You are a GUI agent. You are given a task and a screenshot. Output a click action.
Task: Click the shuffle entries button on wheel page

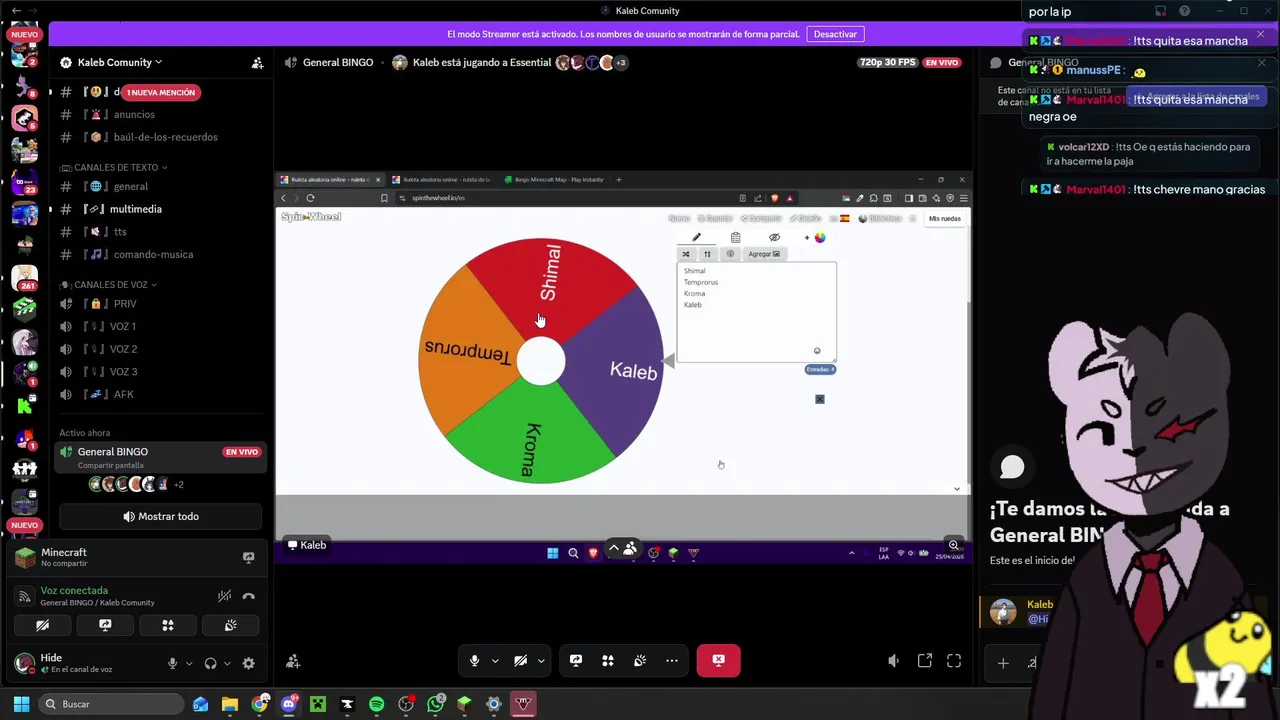click(x=686, y=254)
